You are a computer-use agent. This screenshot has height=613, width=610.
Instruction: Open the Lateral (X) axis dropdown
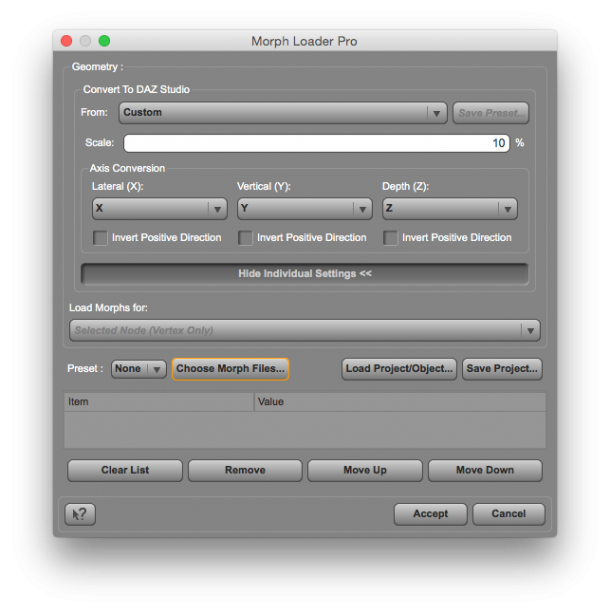160,208
